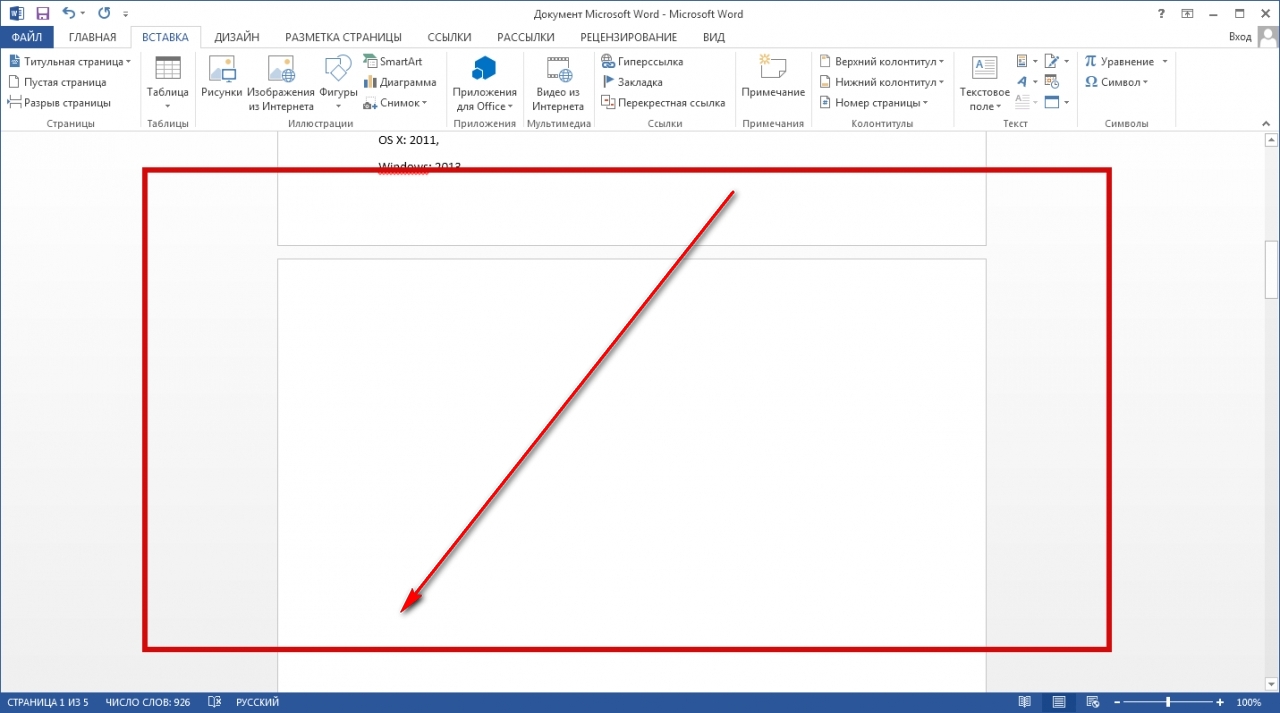
Task: Open the Quick Access Toolbar customization arrow
Action: 125,15
